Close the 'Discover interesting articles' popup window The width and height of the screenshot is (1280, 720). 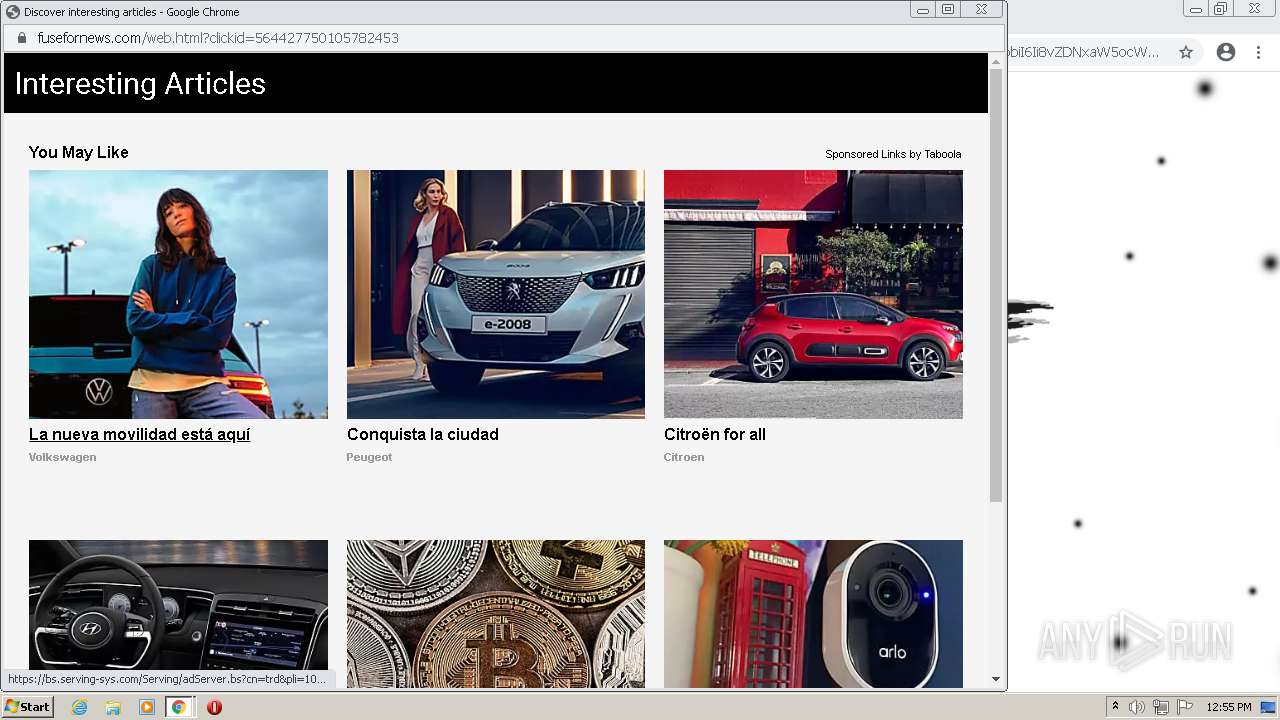click(x=982, y=10)
